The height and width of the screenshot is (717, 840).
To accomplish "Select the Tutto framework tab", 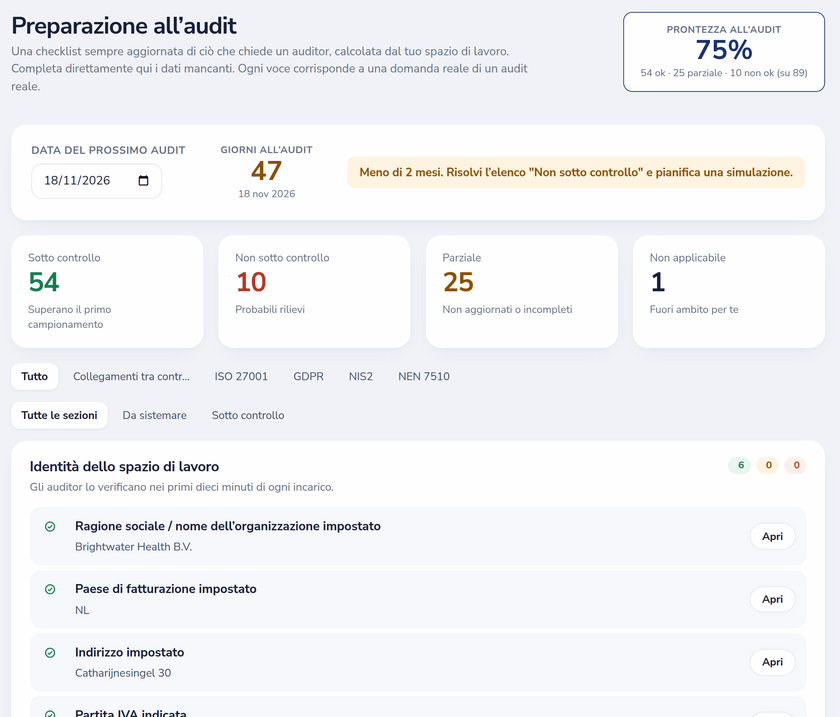I will [34, 376].
